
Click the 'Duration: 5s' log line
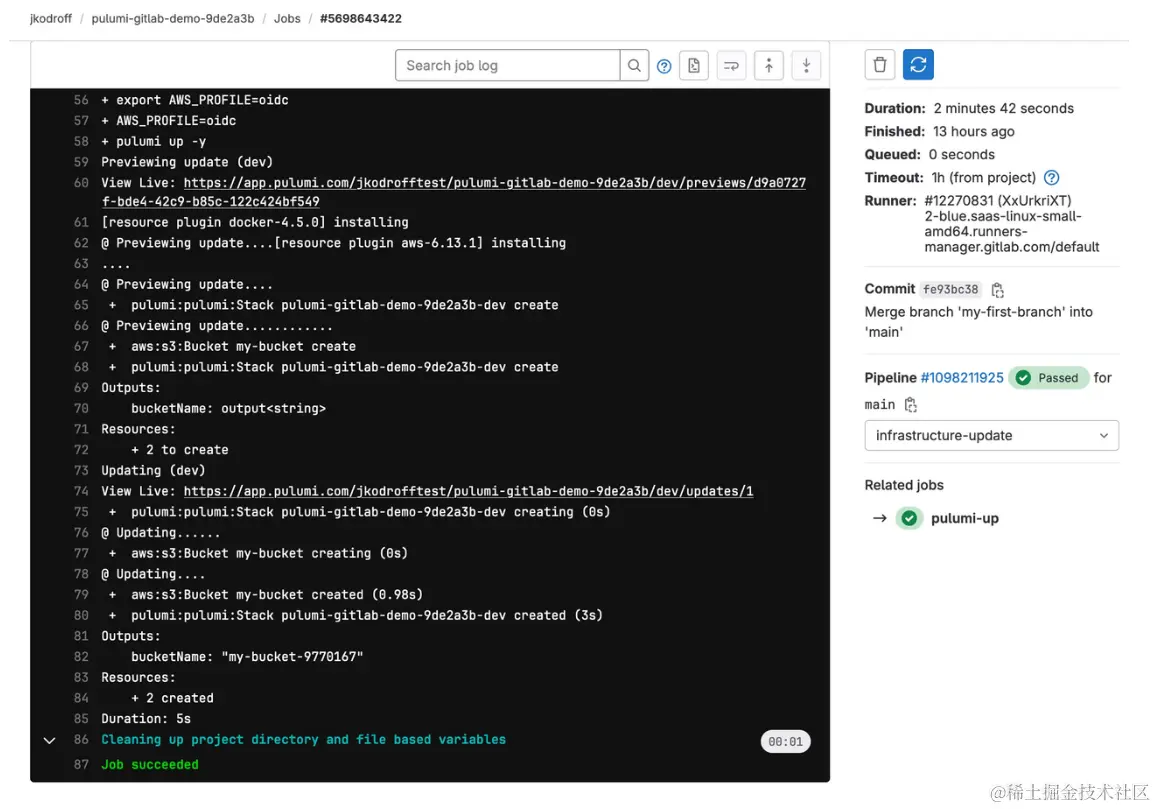146,719
